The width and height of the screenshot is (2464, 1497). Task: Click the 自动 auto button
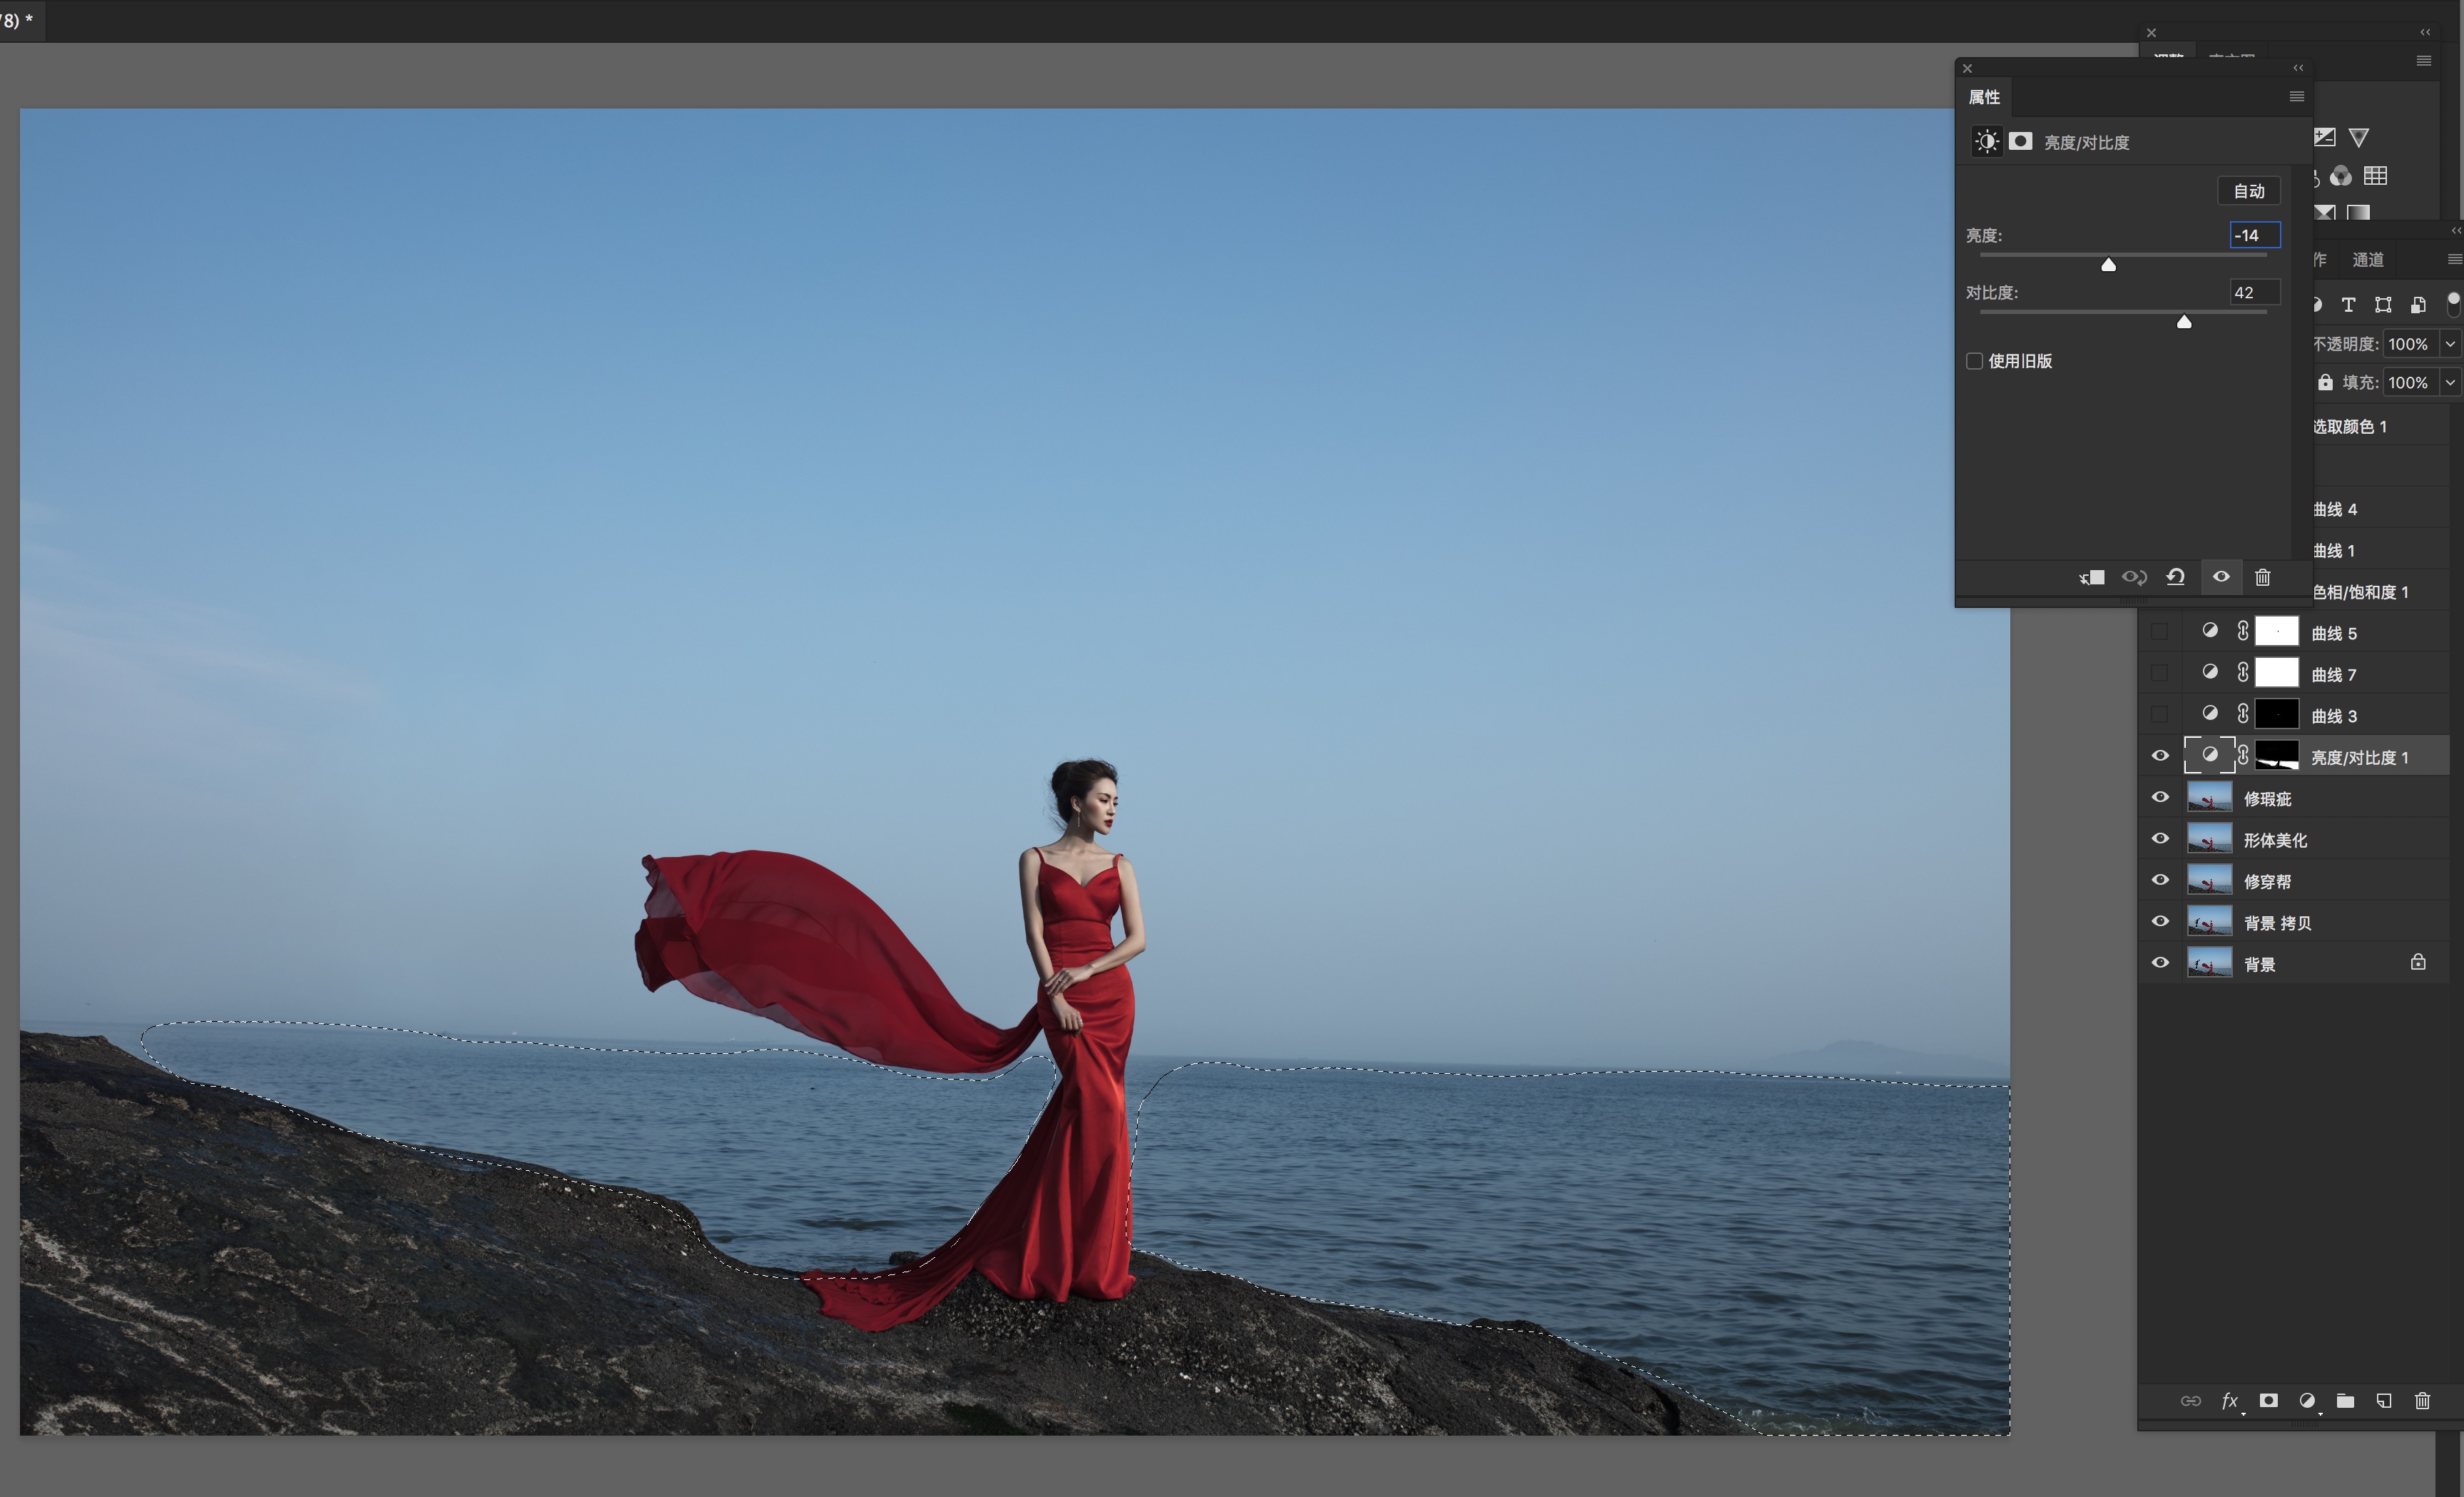click(x=2248, y=191)
